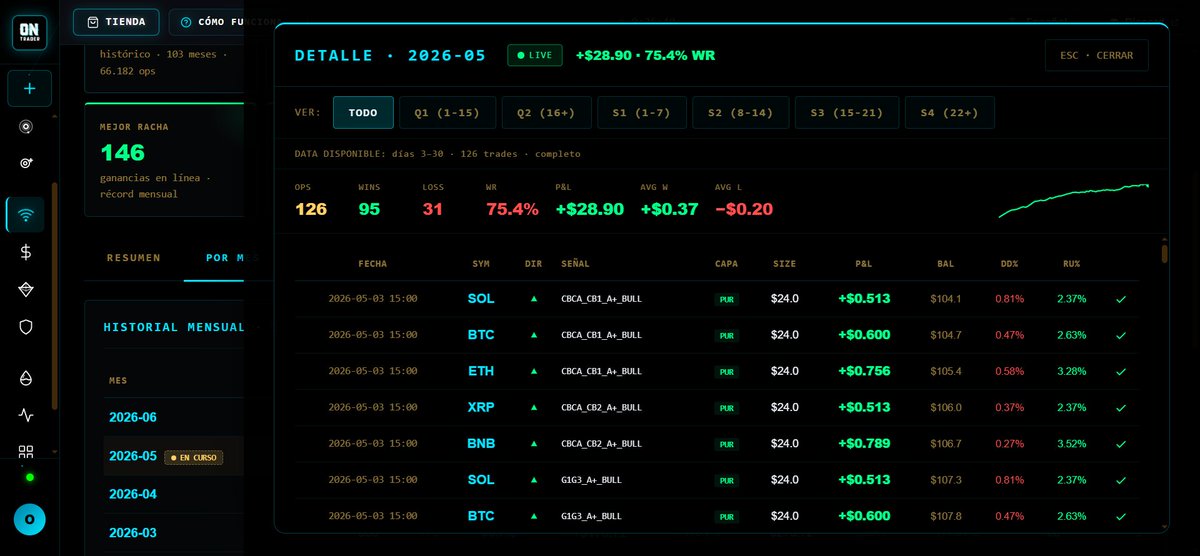Viewport: 1200px width, 556px height.
Task: Click the CBCA_CB2_A+_BULL signal on XRP row
Action: [601, 407]
